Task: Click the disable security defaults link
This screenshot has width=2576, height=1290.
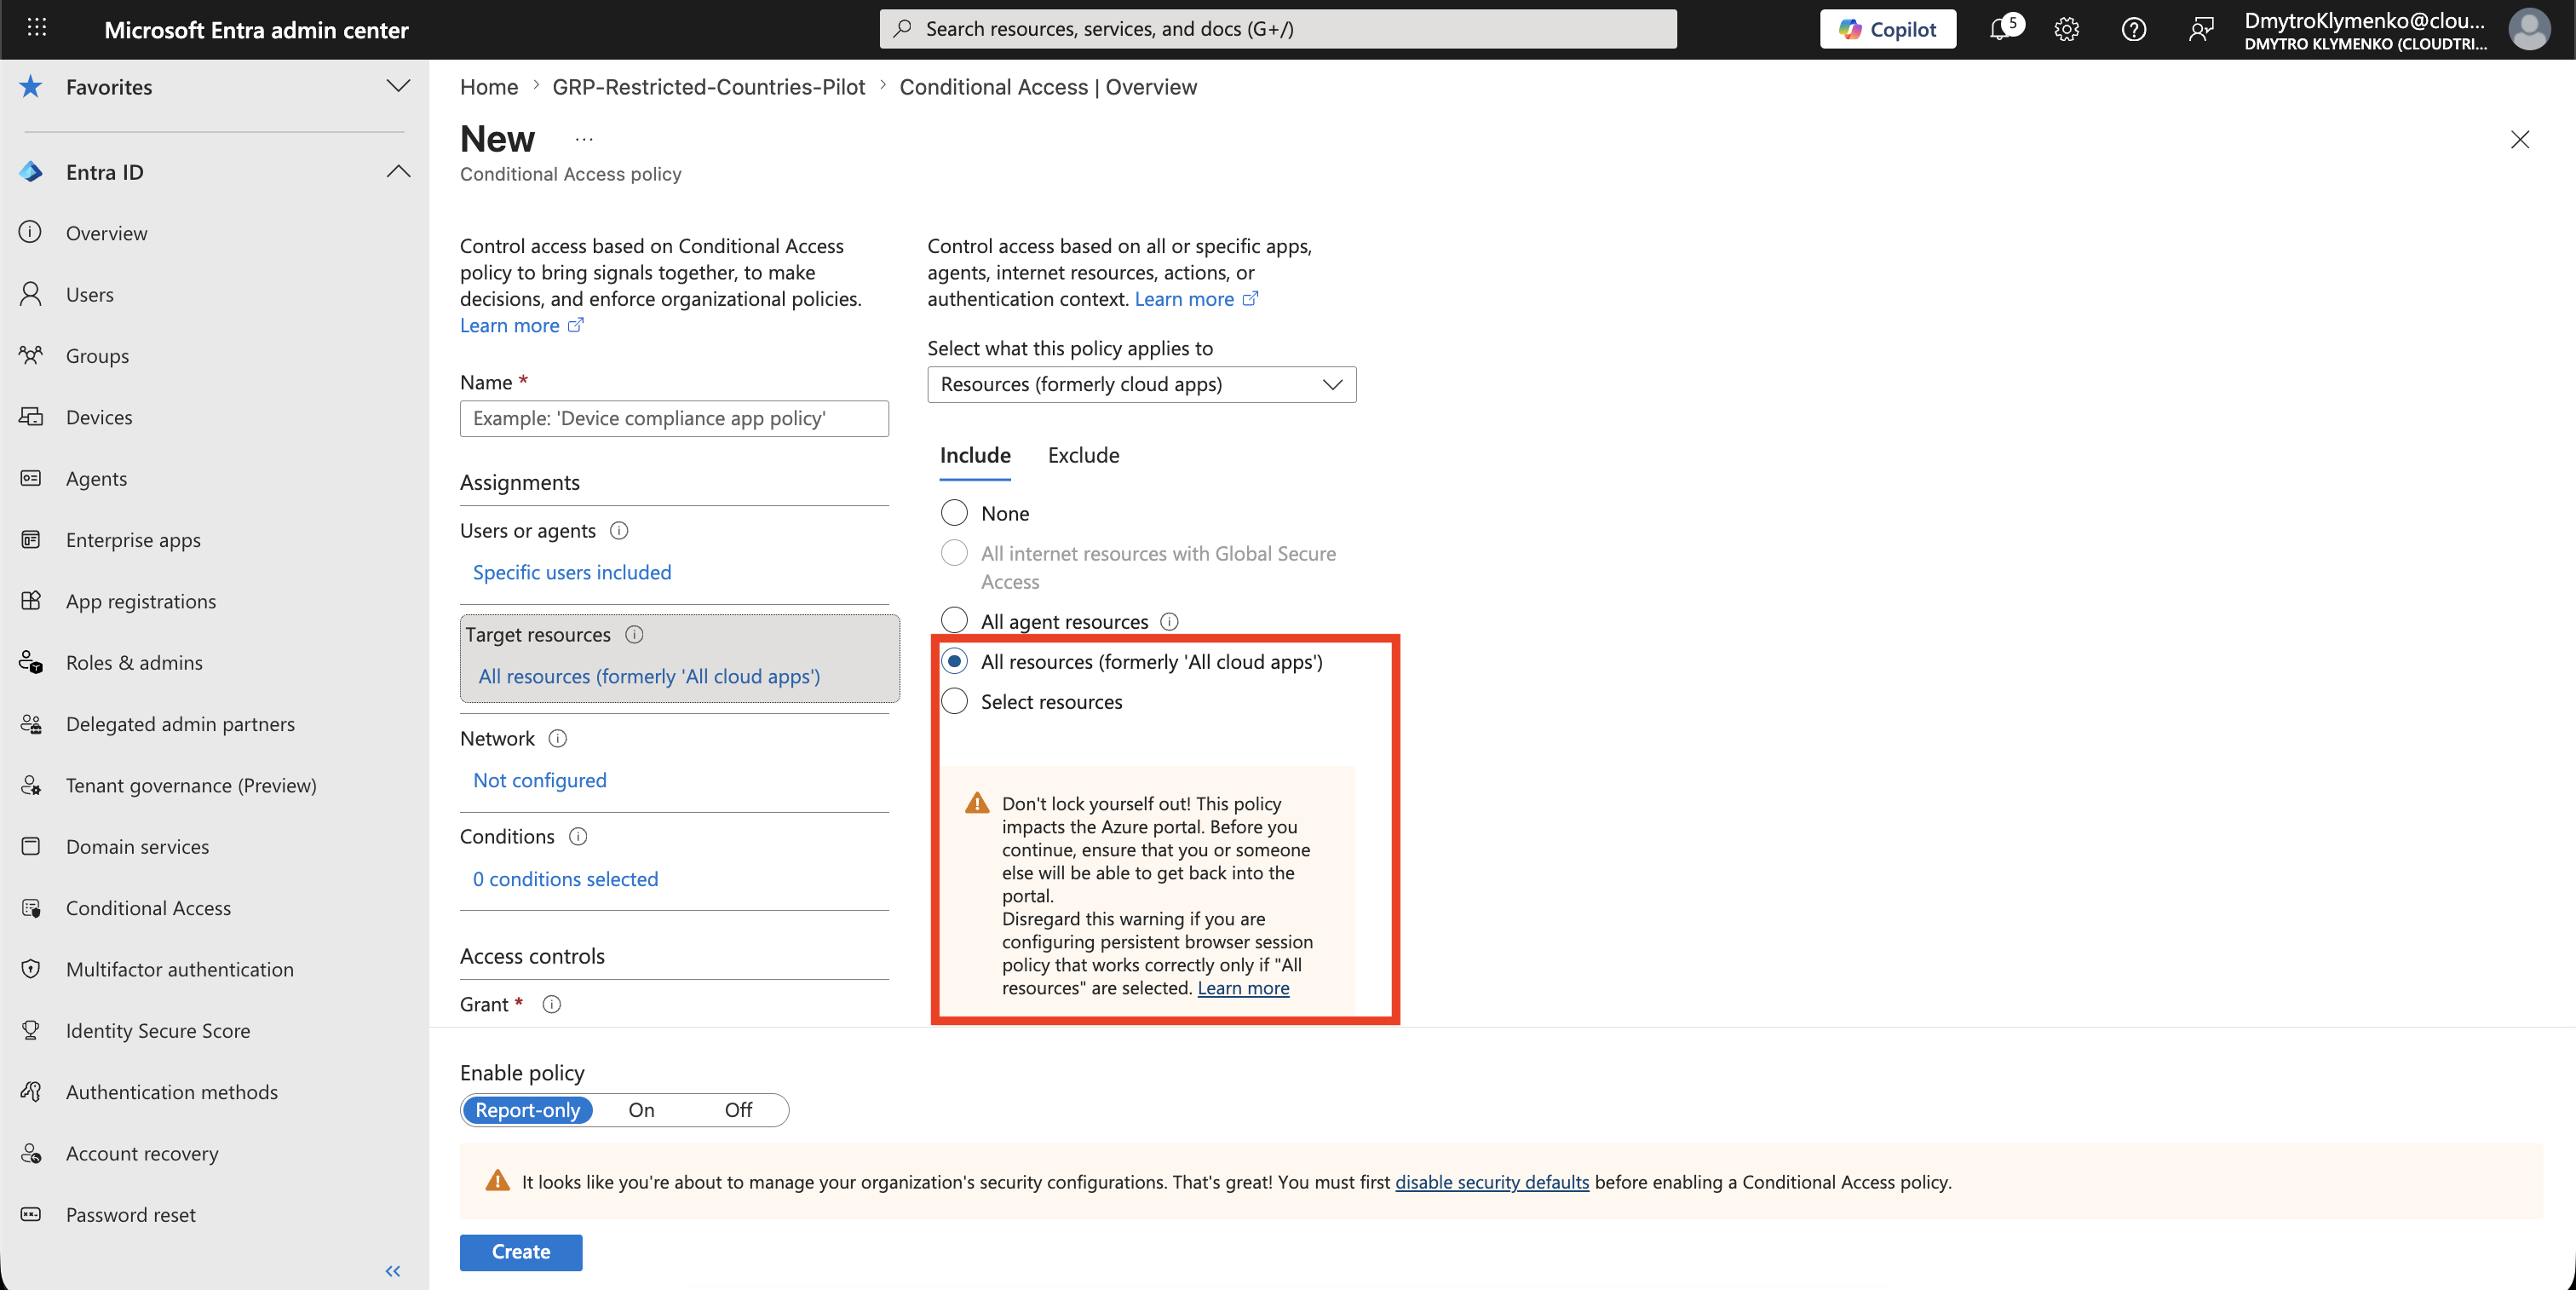Action: pos(1491,1181)
